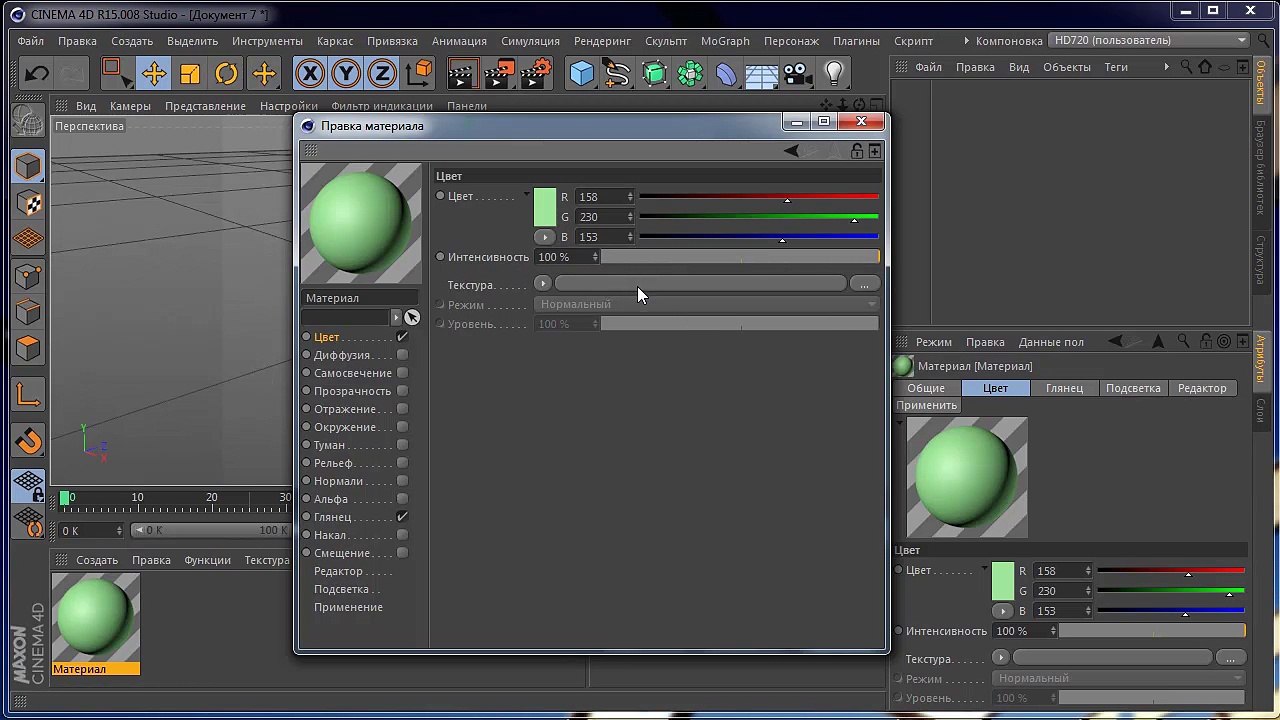Enable the Диффузия channel checkbox
The image size is (1280, 720).
402,355
